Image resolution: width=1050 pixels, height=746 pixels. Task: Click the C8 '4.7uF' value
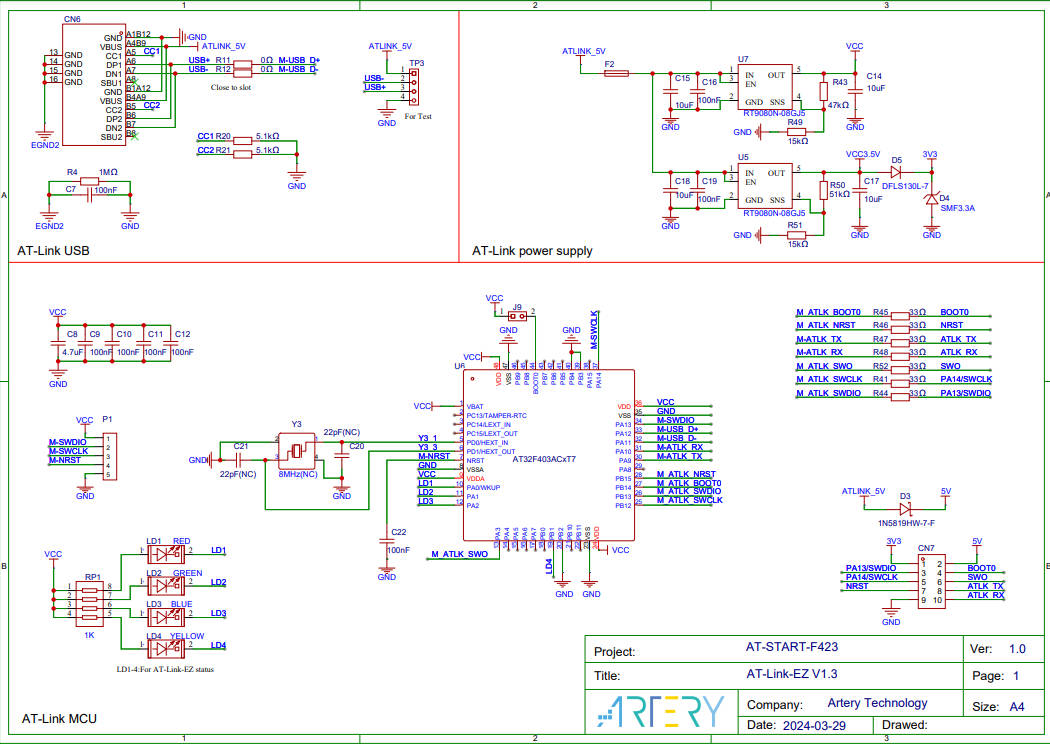point(73,352)
